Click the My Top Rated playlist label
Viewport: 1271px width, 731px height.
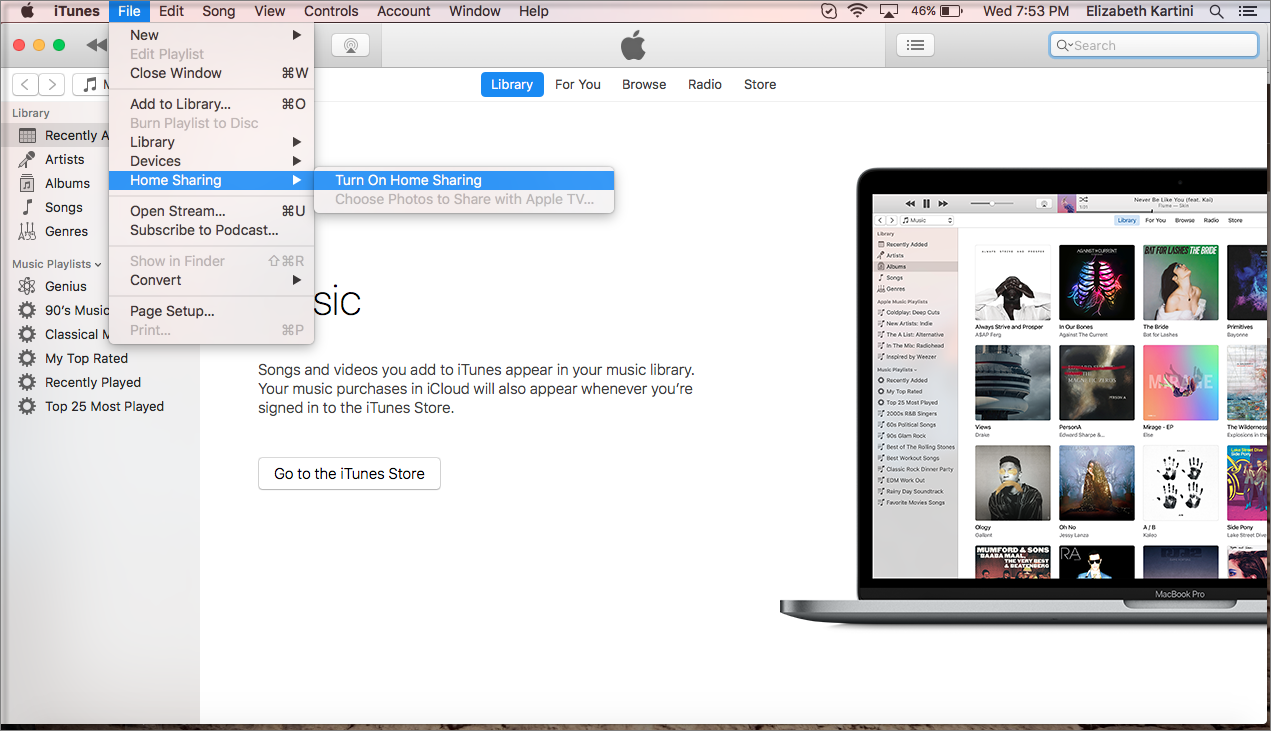86,358
